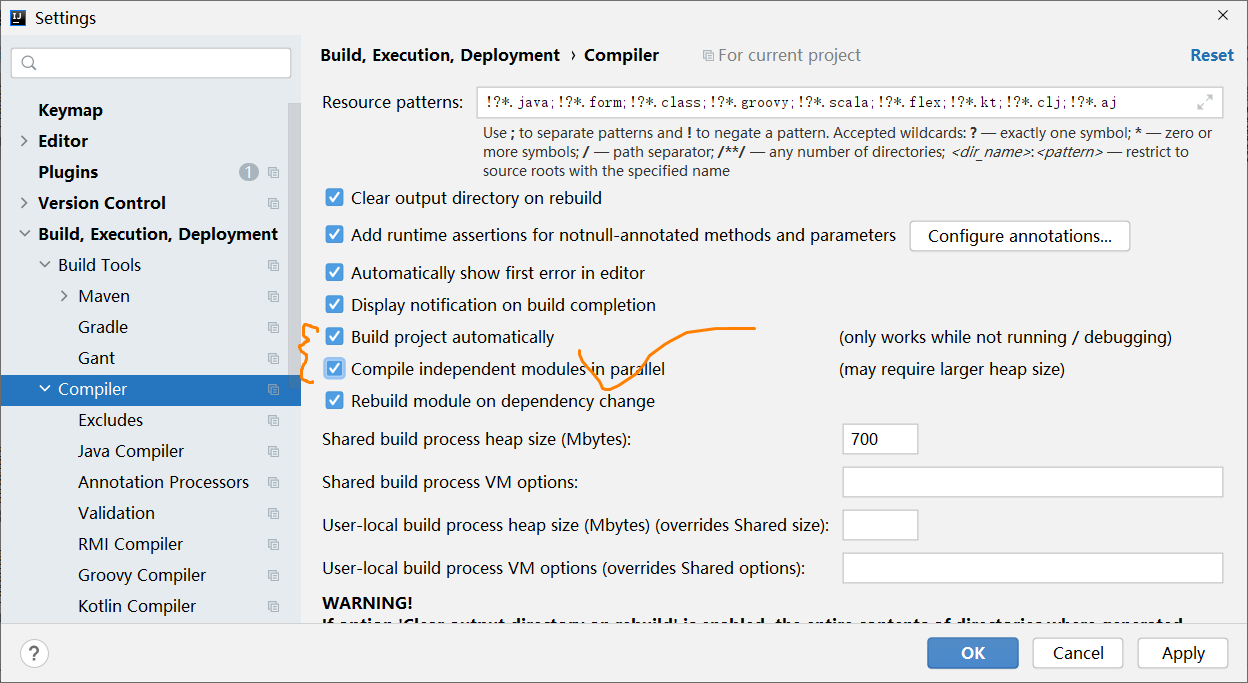Select Java Compiler in settings tree
This screenshot has width=1248, height=683.
tap(131, 451)
